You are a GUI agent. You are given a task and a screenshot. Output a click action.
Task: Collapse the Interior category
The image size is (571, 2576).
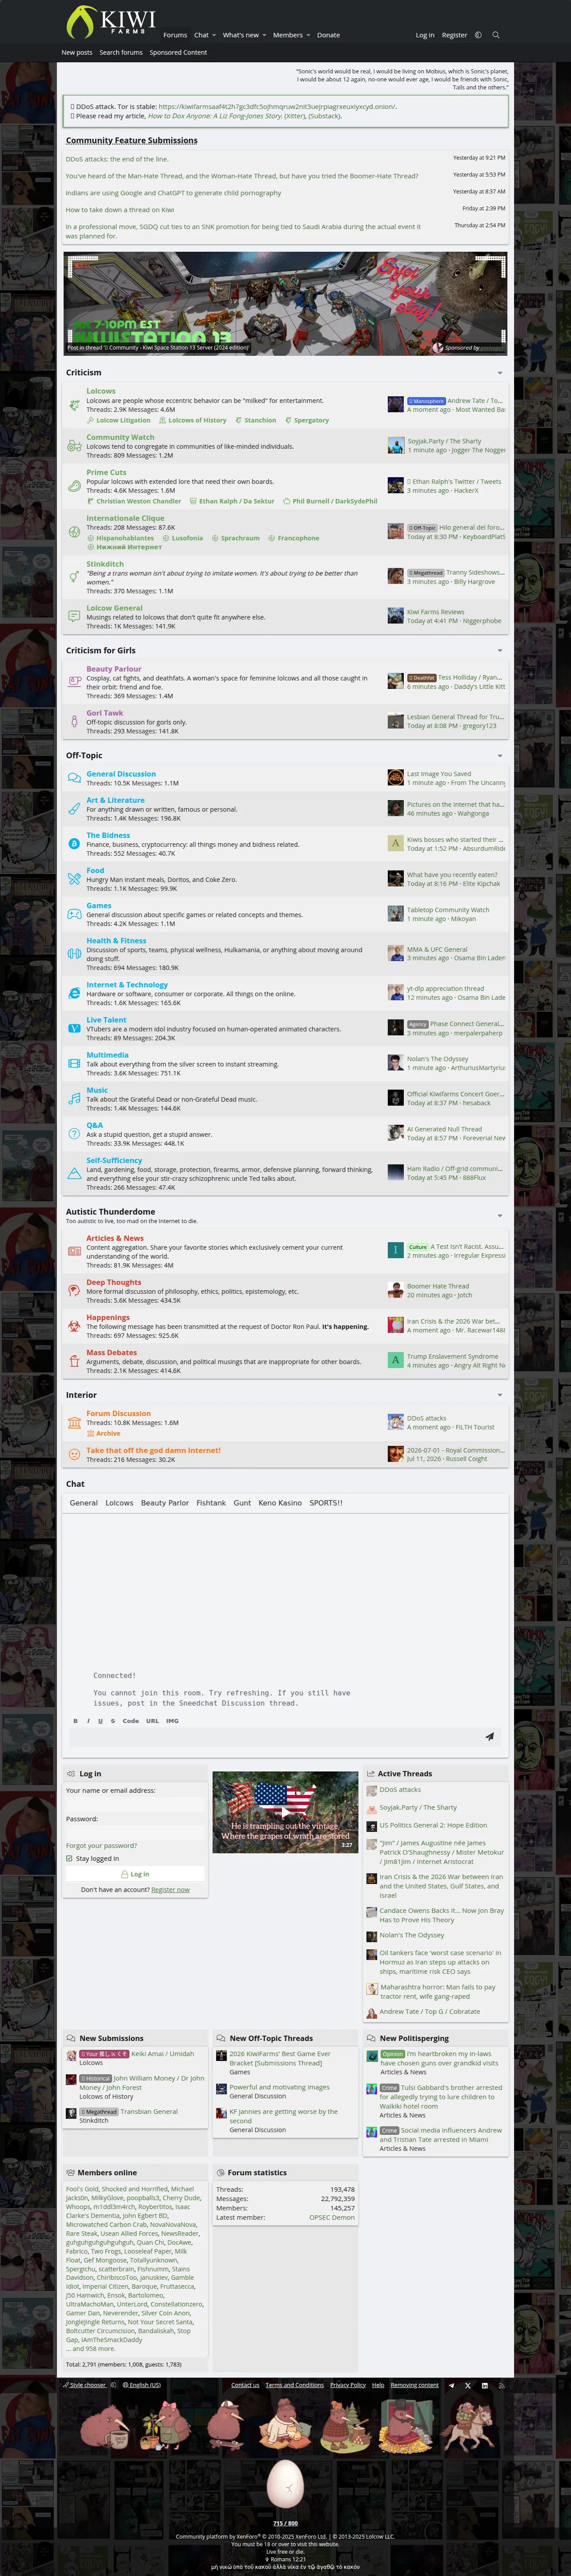click(x=499, y=1395)
